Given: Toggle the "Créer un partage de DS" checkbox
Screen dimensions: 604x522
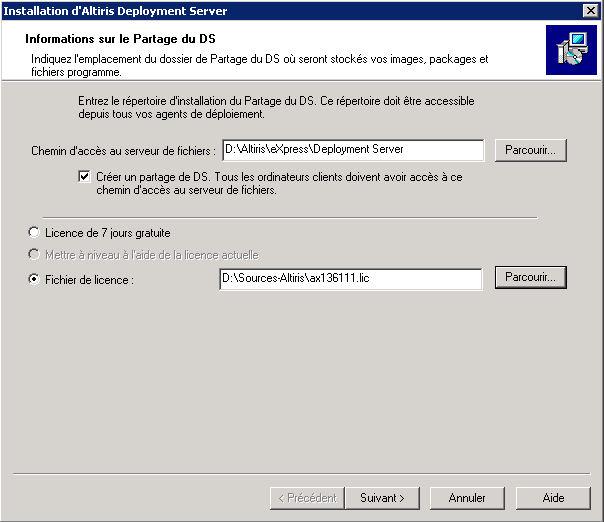Looking at the screenshot, I should pos(85,177).
